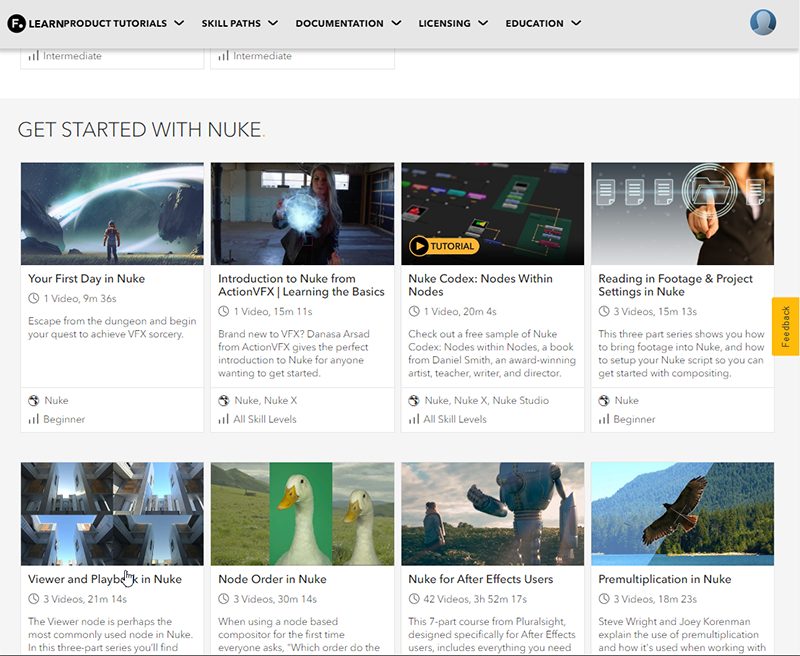Click product icon in Reading in Footage card
The image size is (800, 656).
tap(604, 401)
